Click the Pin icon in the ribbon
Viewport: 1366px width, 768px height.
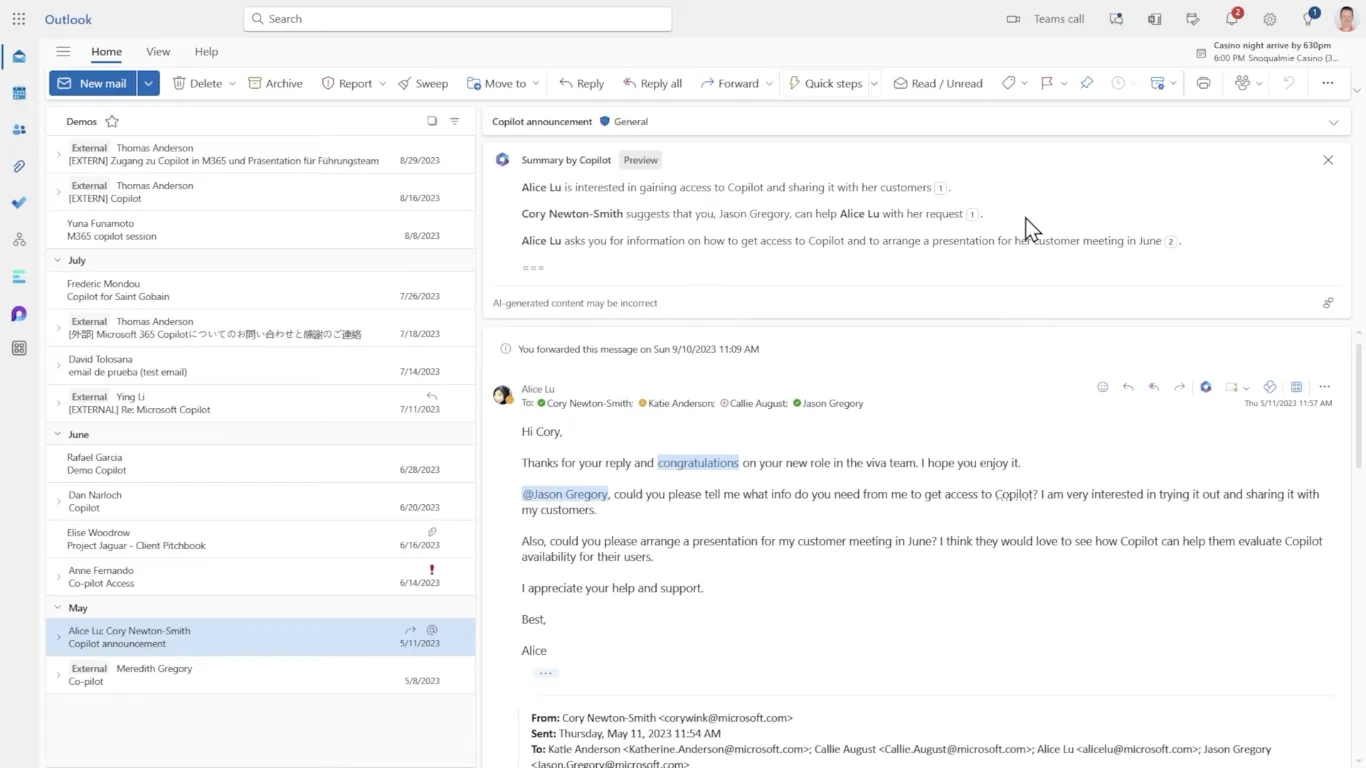point(1087,83)
